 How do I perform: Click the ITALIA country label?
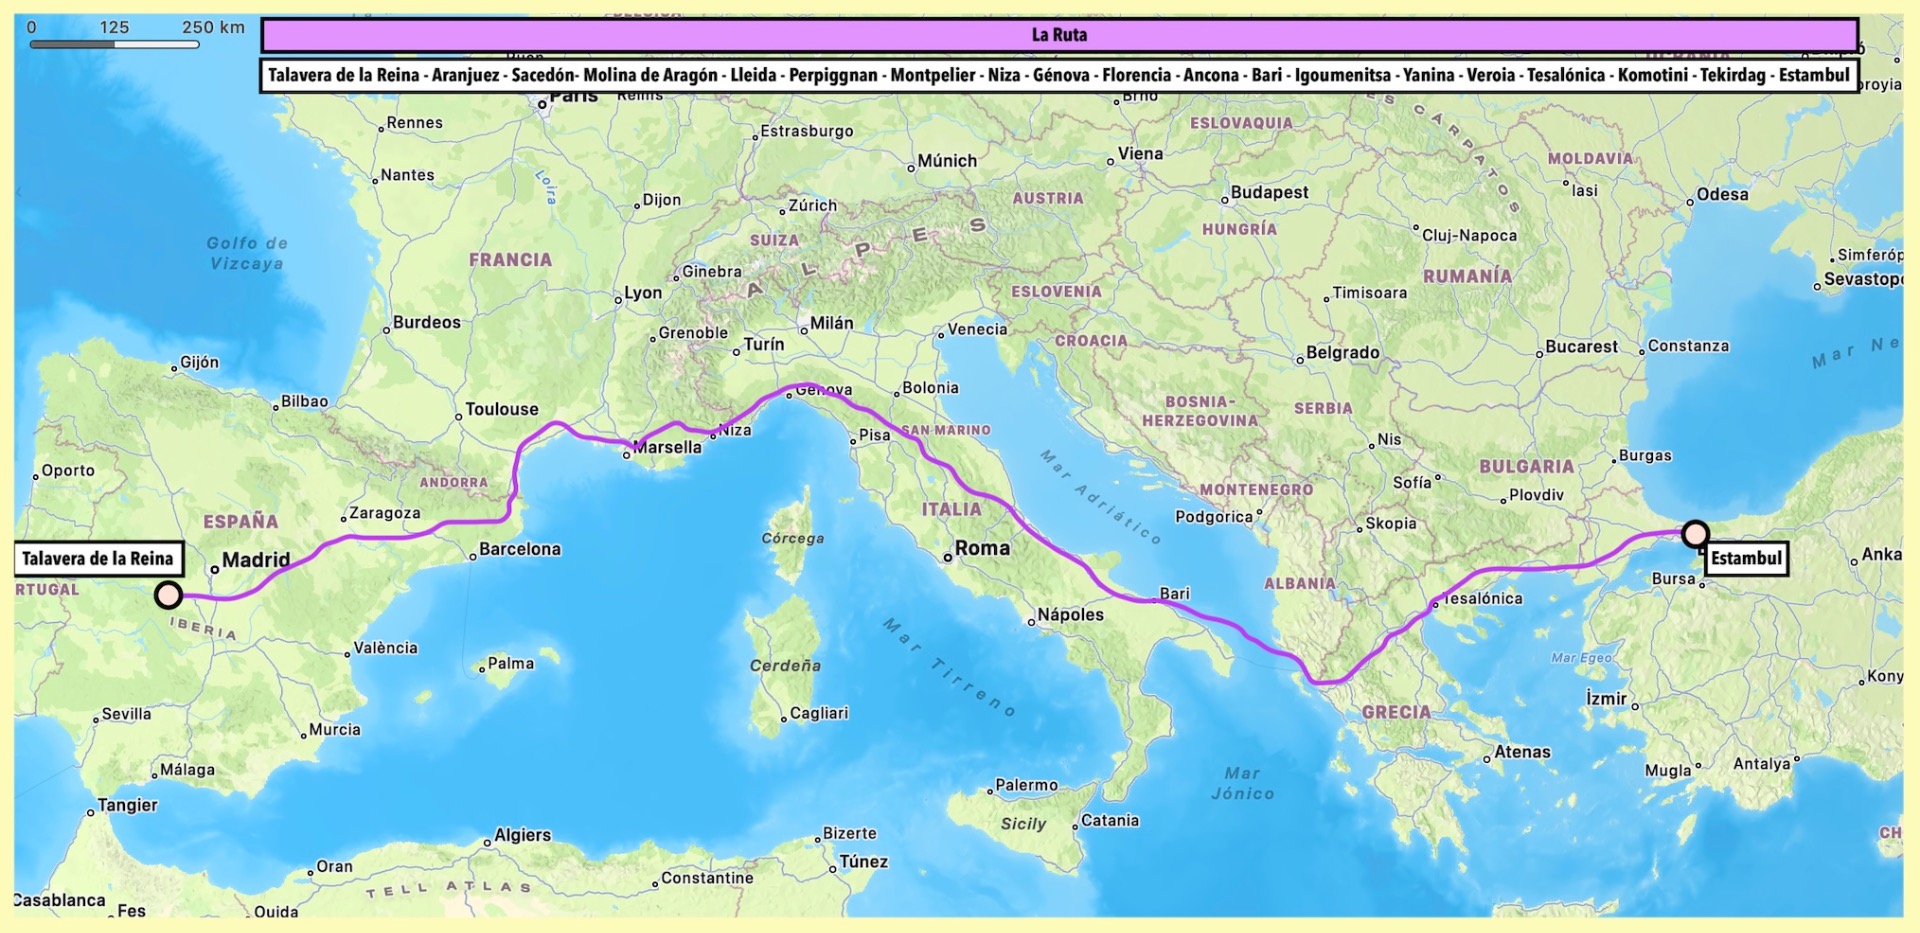[951, 509]
